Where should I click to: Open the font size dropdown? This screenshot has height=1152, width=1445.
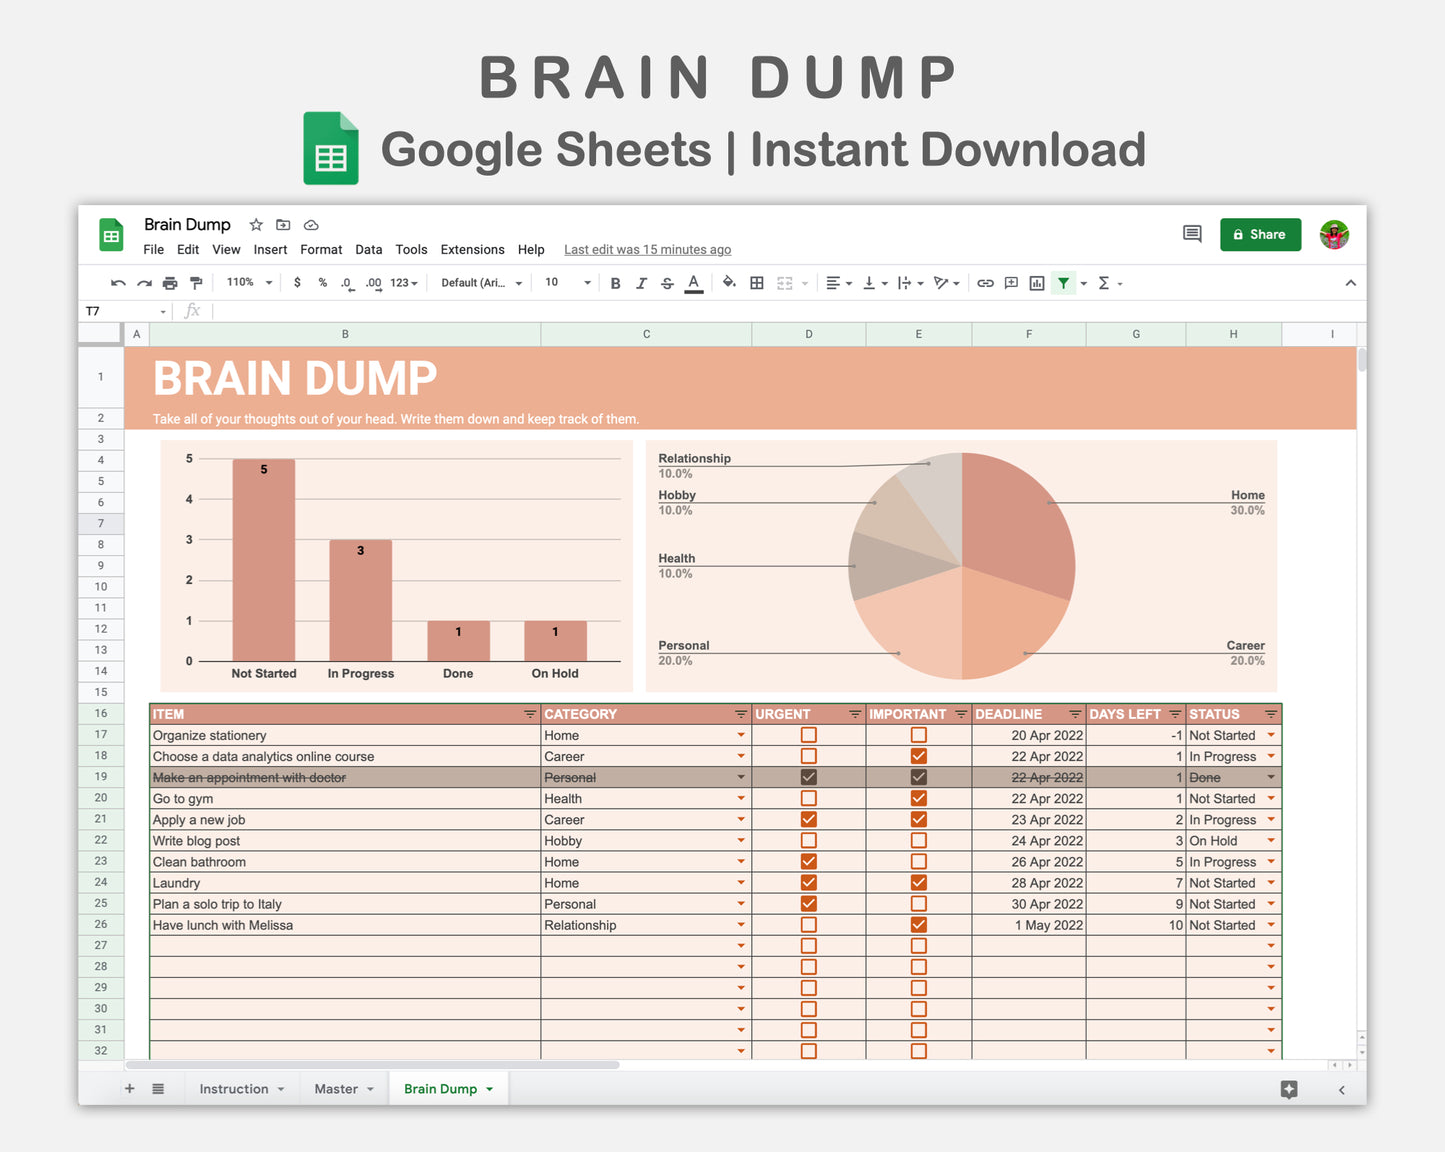567,283
